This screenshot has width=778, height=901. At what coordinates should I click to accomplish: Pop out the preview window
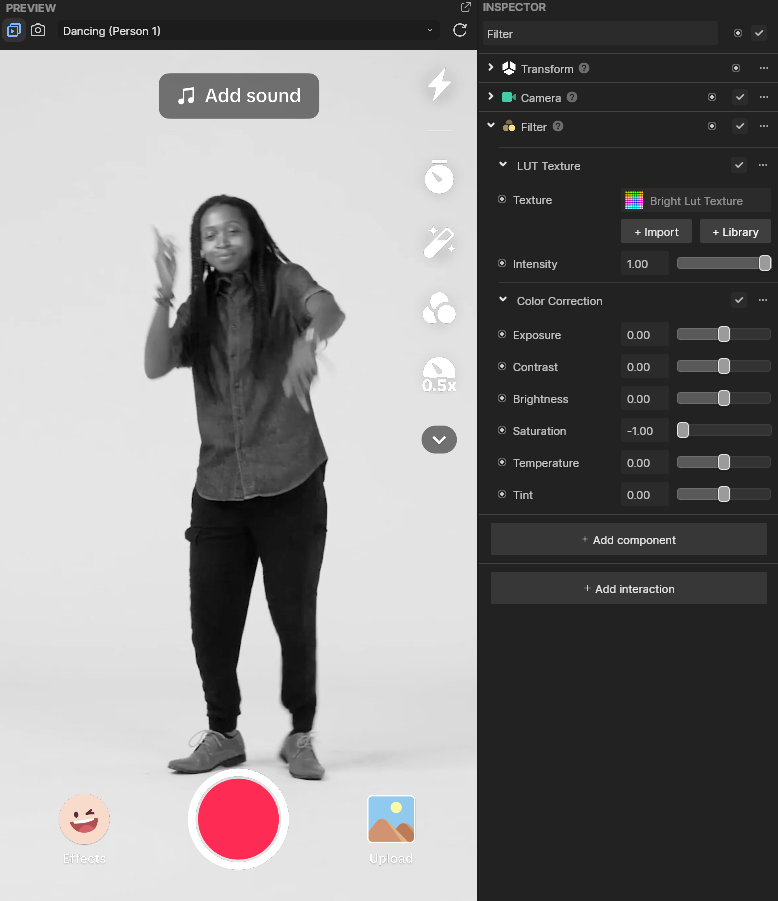click(x=465, y=7)
